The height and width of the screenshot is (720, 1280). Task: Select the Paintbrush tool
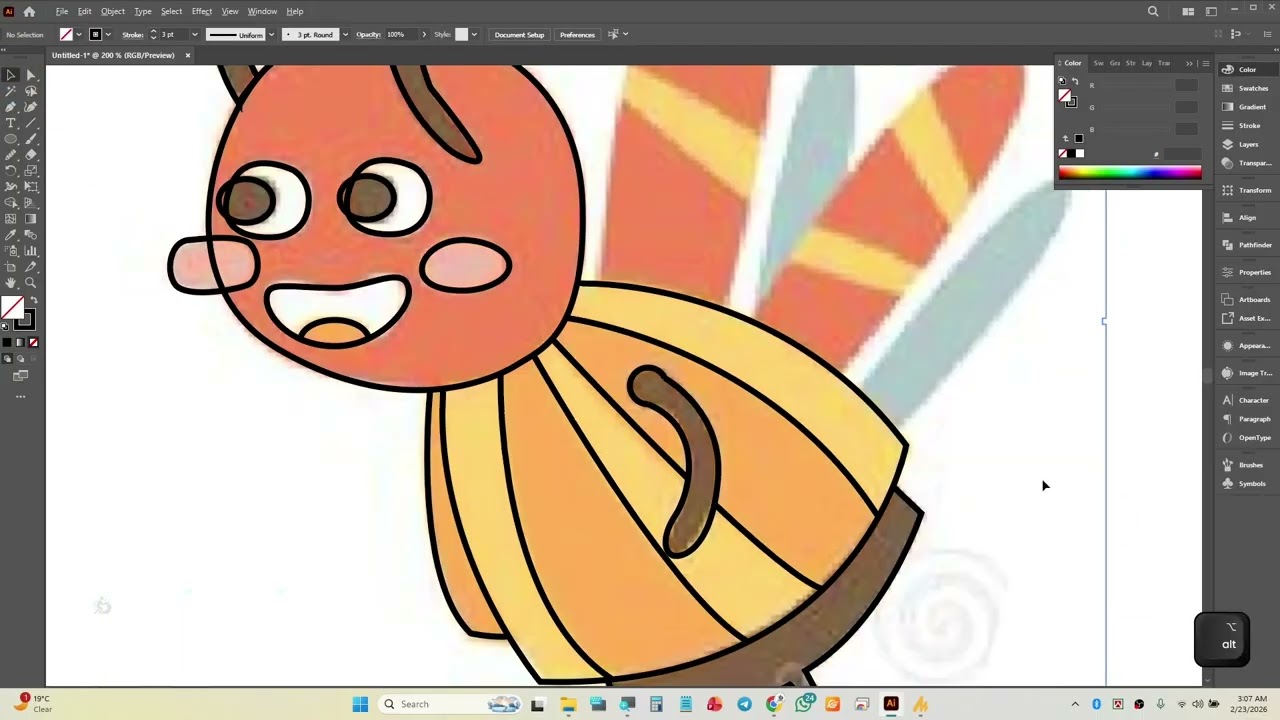point(31,139)
